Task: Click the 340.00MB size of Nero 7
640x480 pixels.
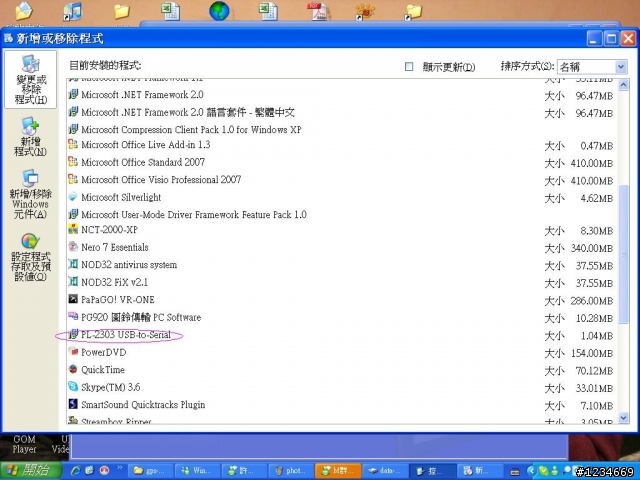Action: pyautogui.click(x=592, y=248)
